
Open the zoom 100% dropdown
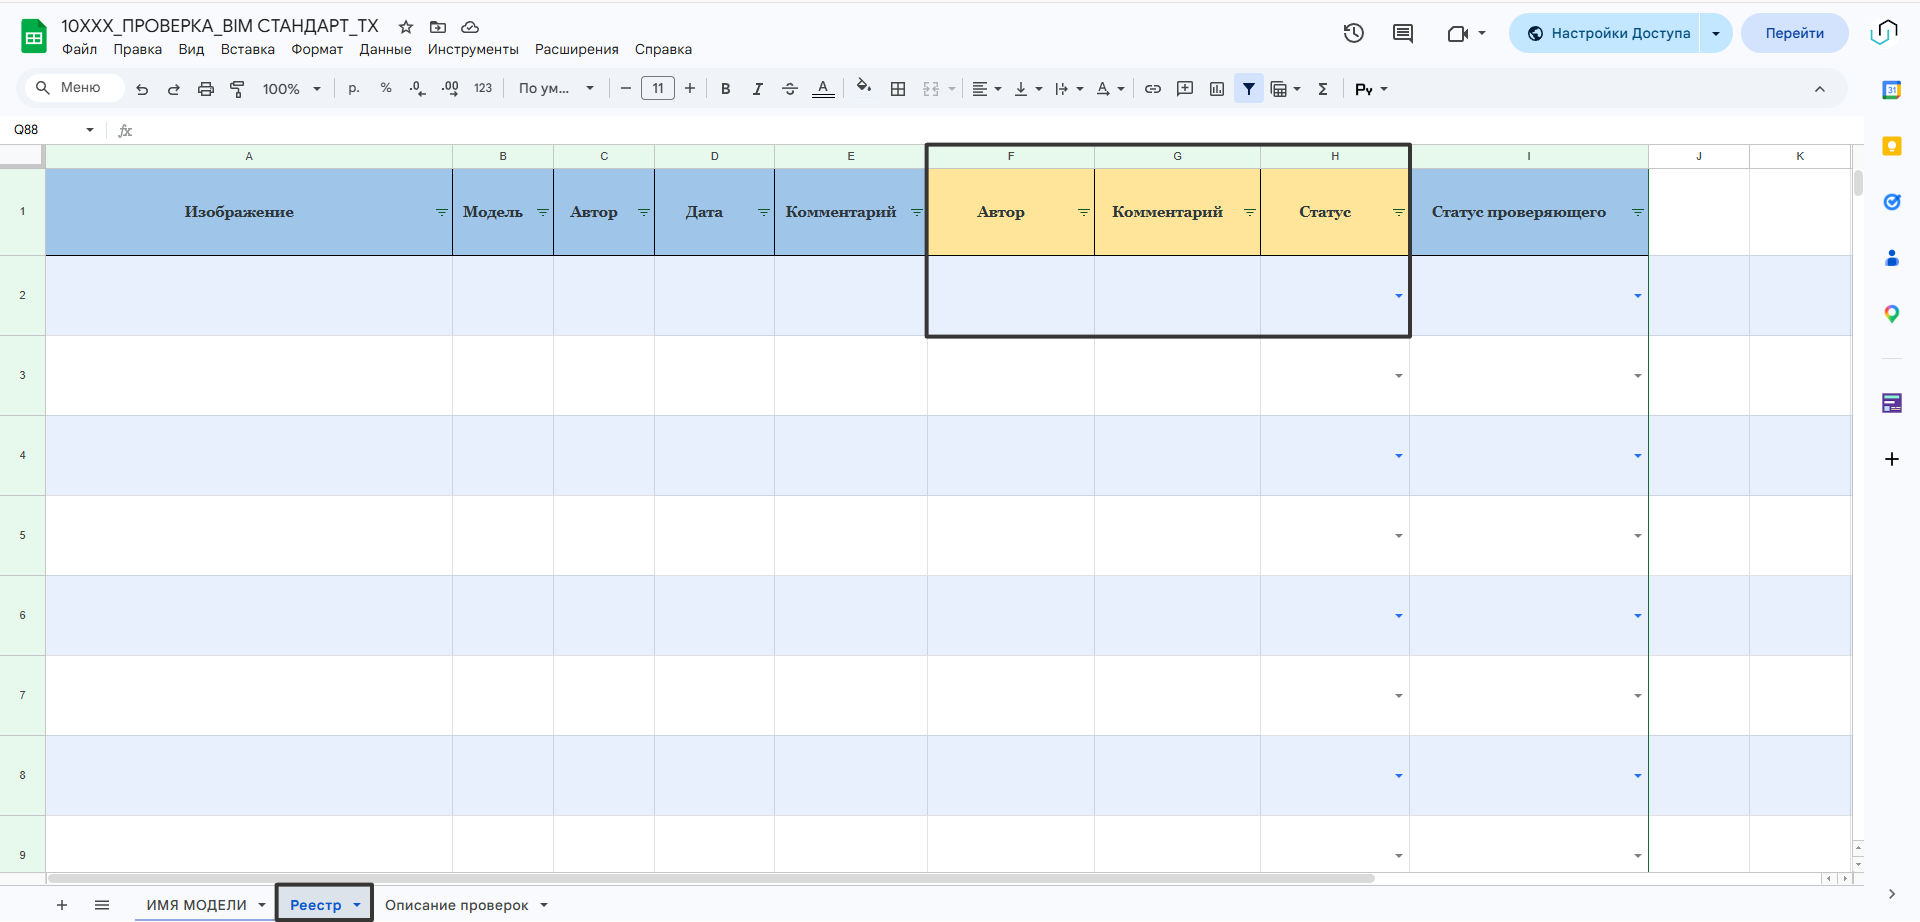(x=291, y=89)
